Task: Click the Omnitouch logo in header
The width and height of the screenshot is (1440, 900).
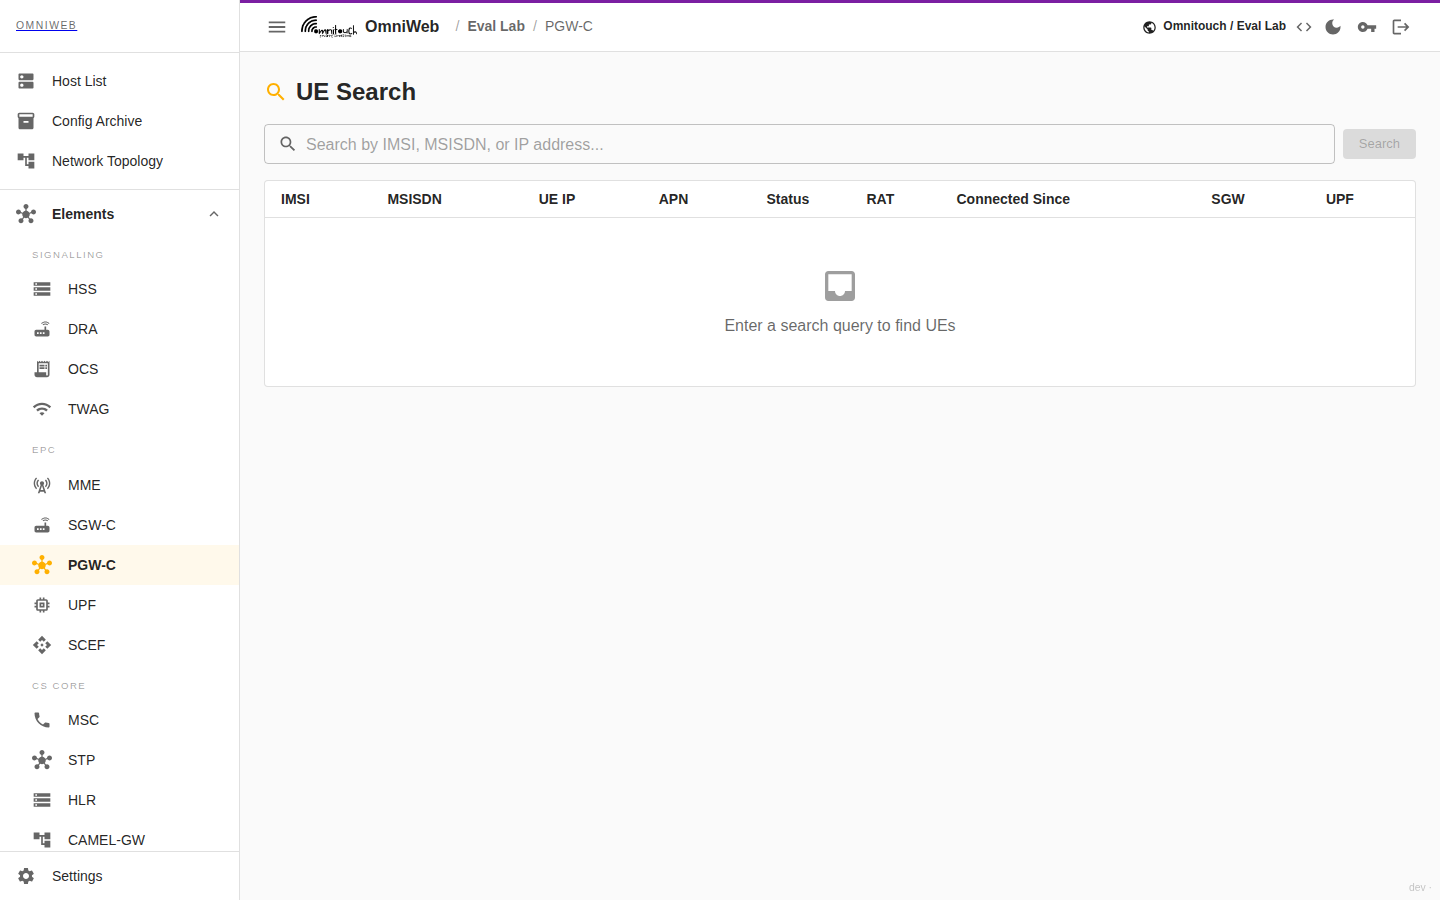Action: pyautogui.click(x=329, y=27)
